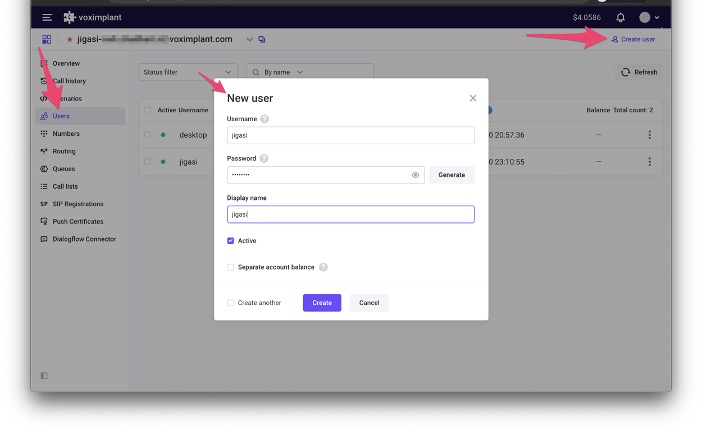Screen dimensions: 702x432
Task: Click the Create user link
Action: pos(633,39)
